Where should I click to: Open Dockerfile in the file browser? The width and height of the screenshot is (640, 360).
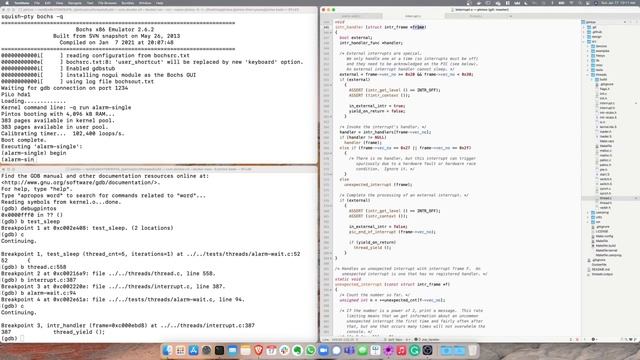click(599, 264)
